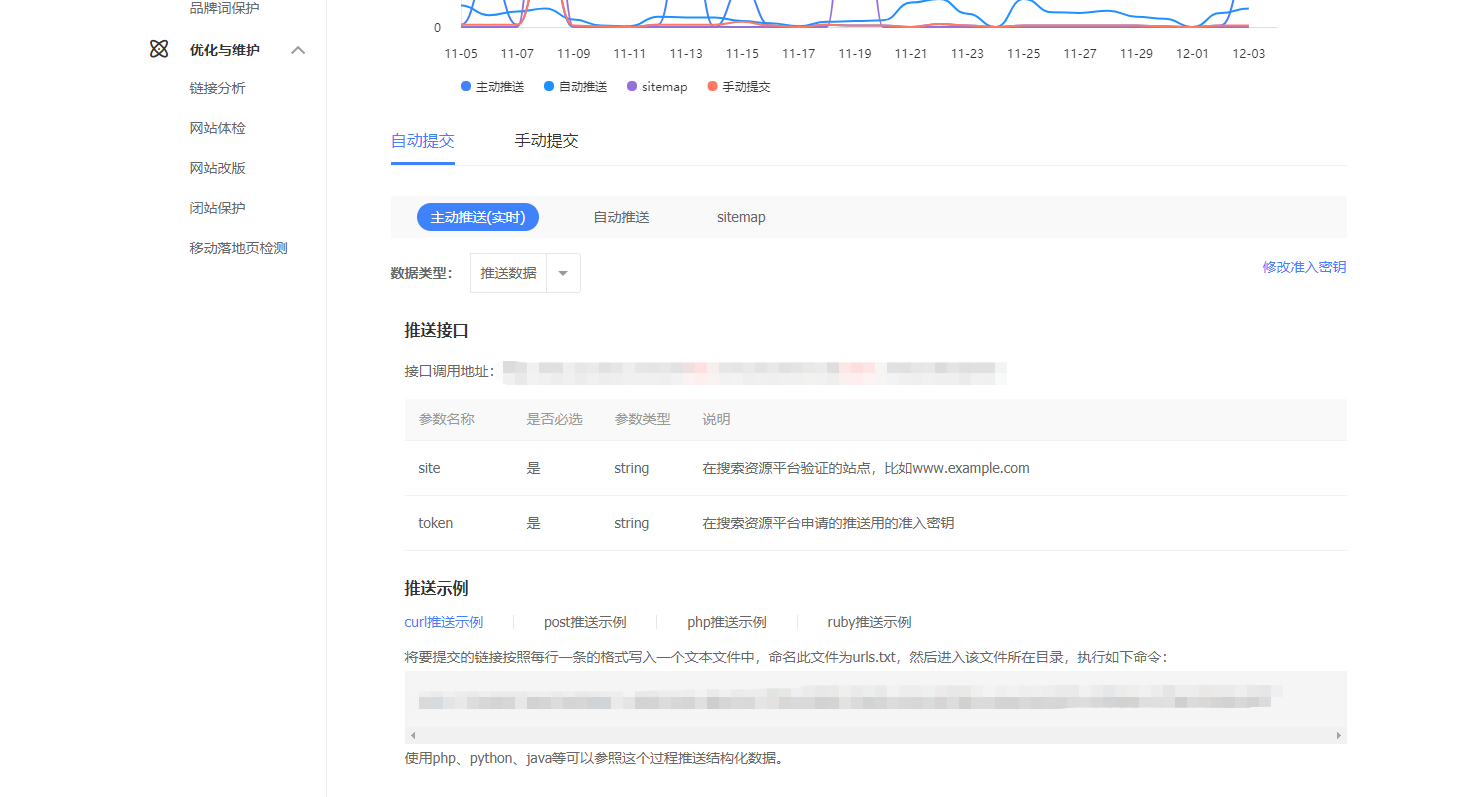Click the 修改准入密钥 link
The image size is (1467, 797).
(1304, 267)
